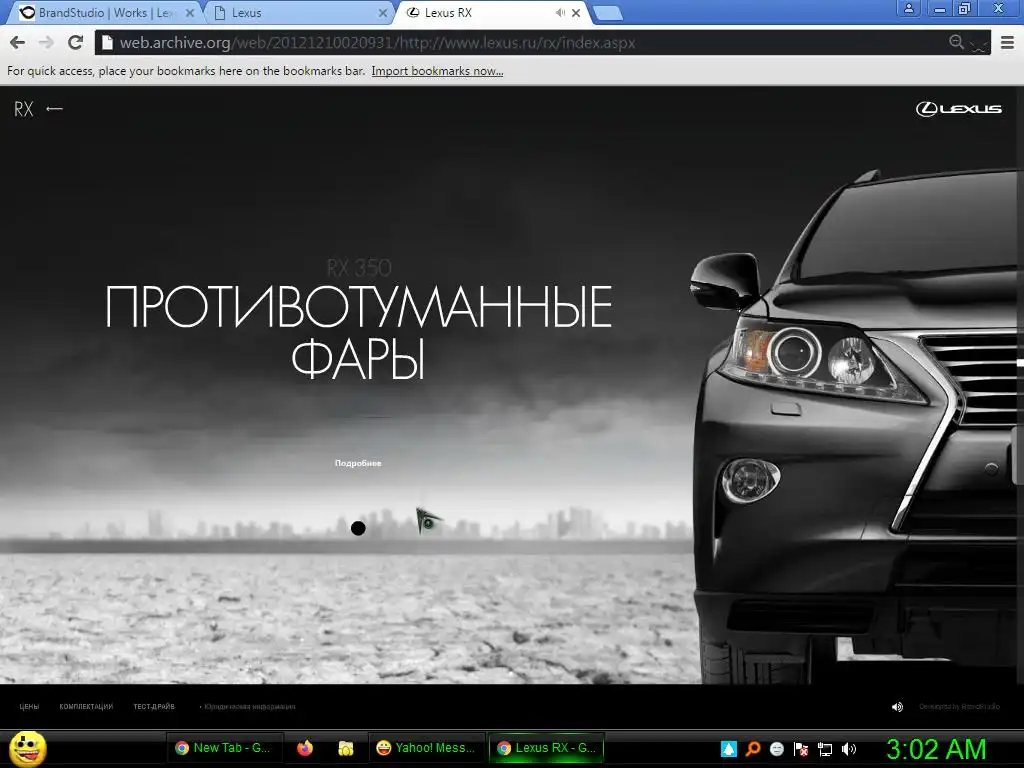This screenshot has width=1024, height=768.
Task: Open the Chrome hamburger menu
Action: 1008,43
